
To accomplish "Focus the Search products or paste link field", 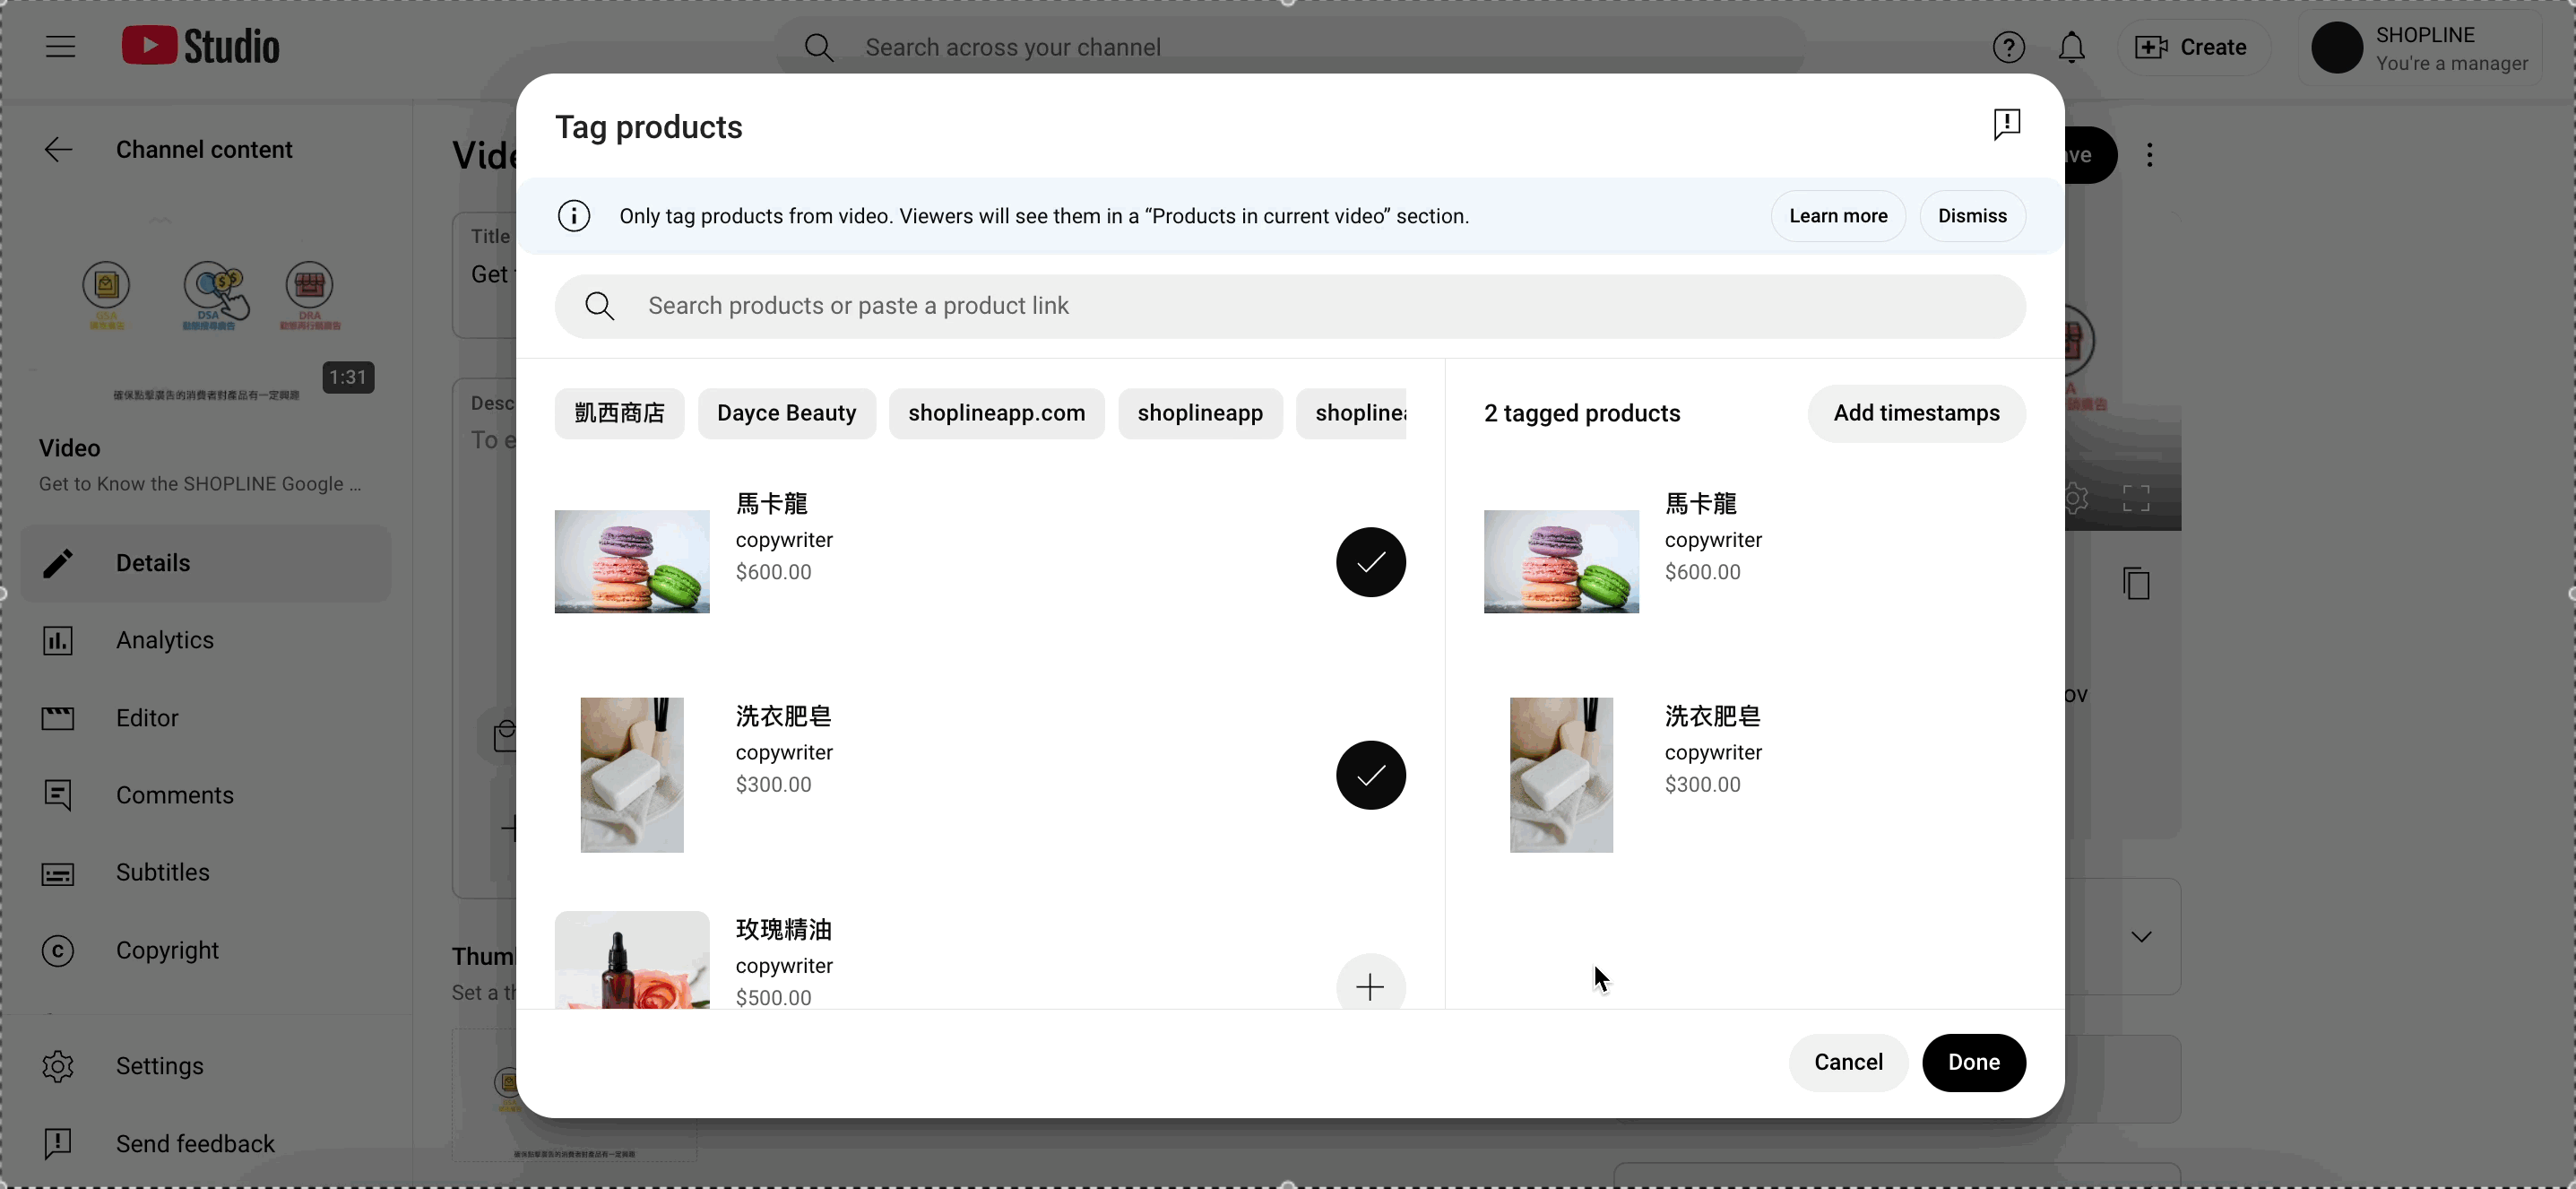I will click(1290, 306).
